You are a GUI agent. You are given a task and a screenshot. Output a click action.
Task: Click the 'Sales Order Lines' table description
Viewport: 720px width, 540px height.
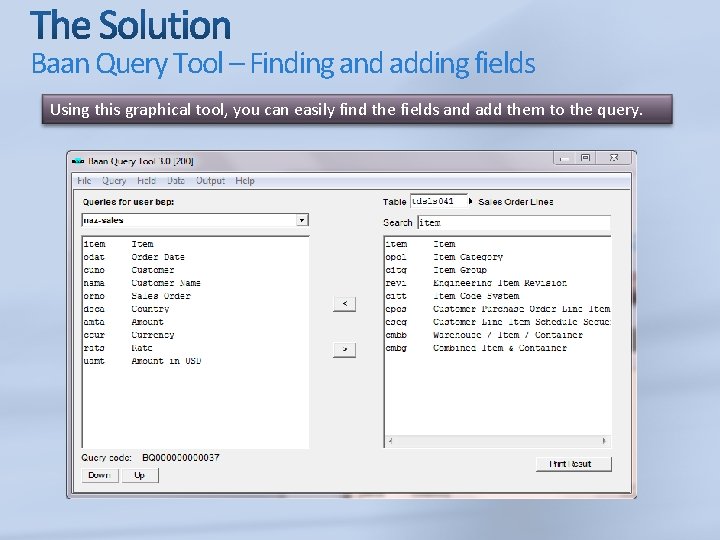[x=516, y=202]
